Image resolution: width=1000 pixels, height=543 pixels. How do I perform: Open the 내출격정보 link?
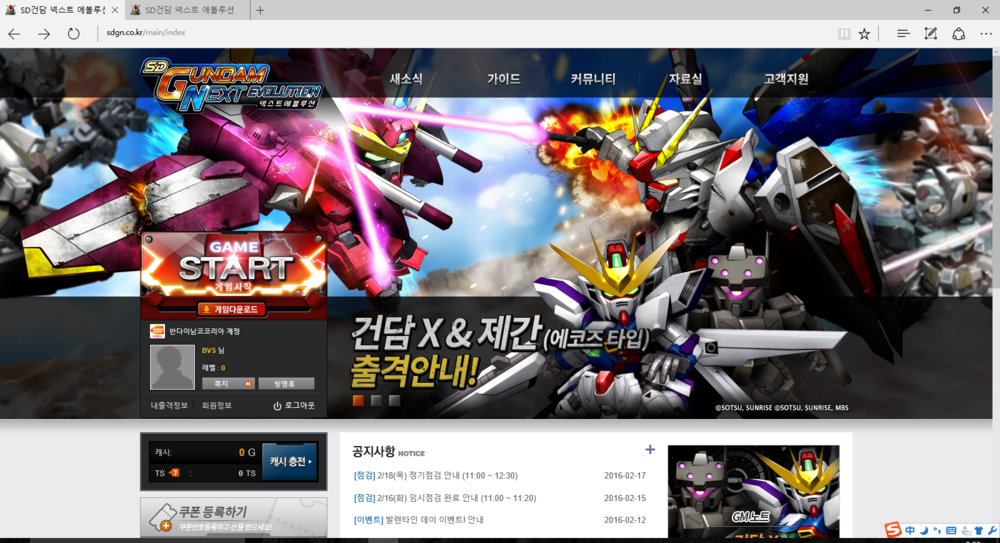169,406
